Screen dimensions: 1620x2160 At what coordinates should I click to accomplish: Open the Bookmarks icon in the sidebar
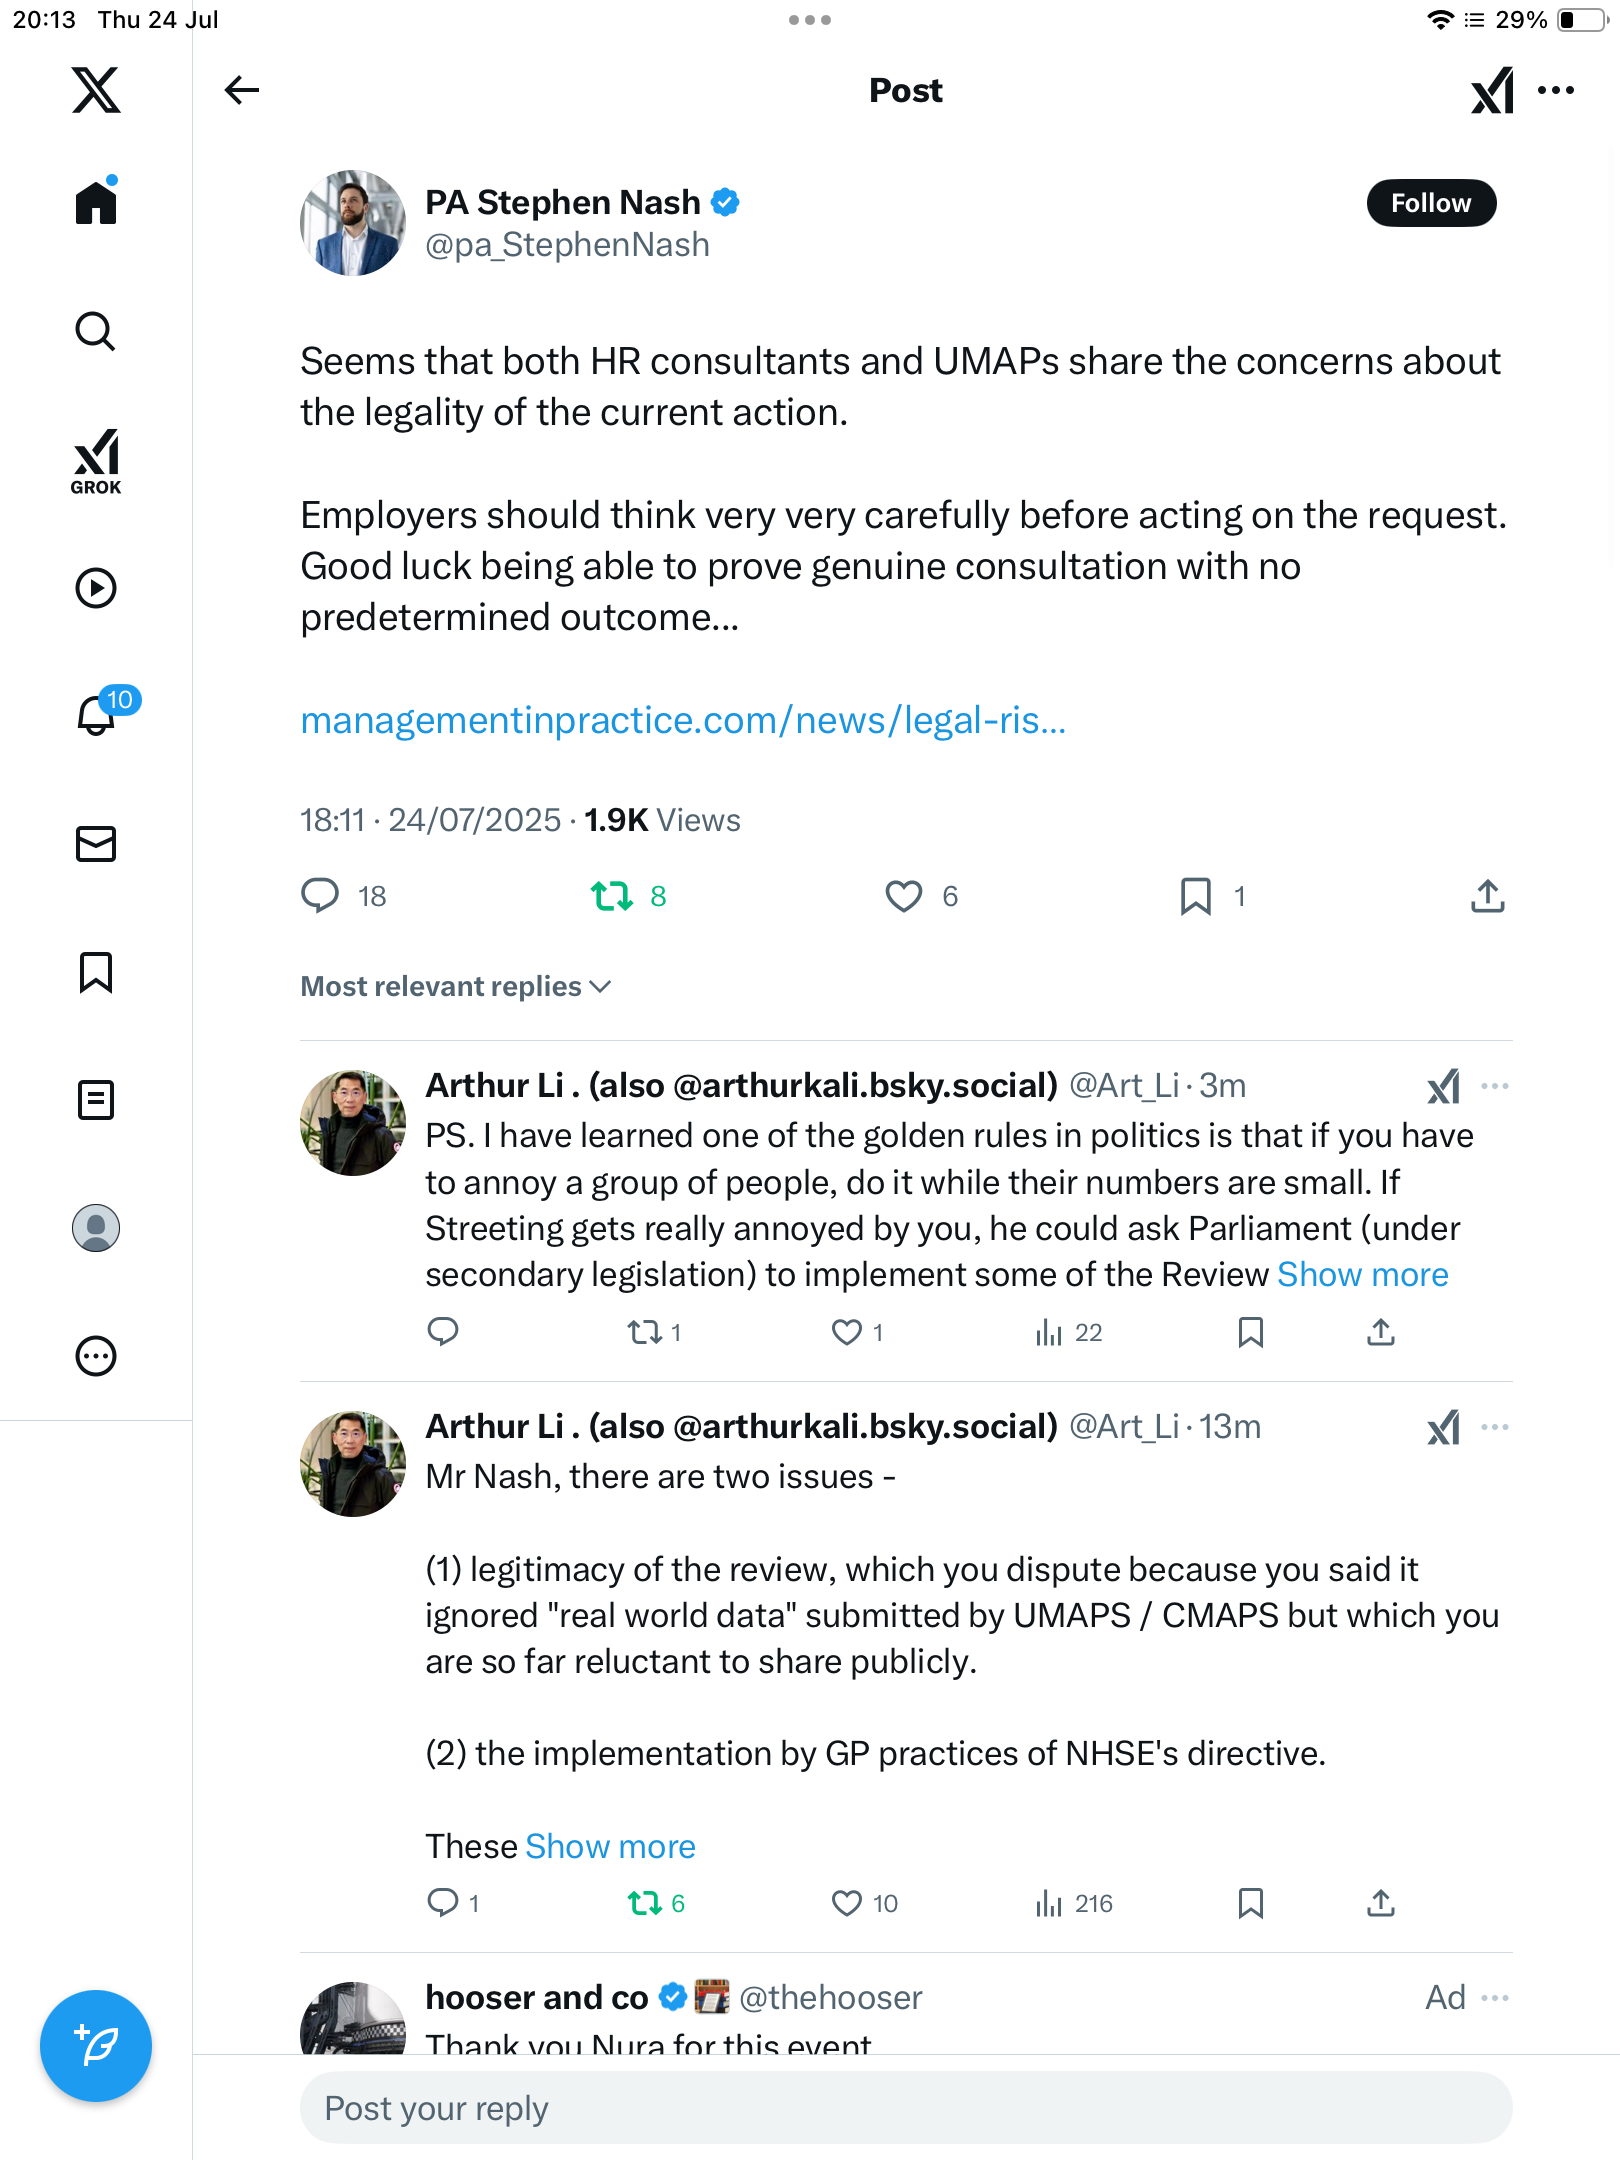coord(96,972)
